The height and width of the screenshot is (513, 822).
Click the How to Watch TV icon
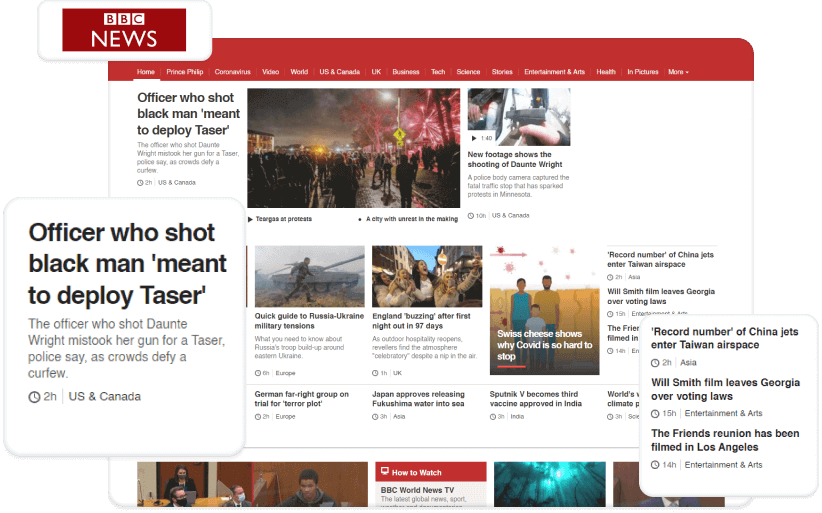(384, 472)
